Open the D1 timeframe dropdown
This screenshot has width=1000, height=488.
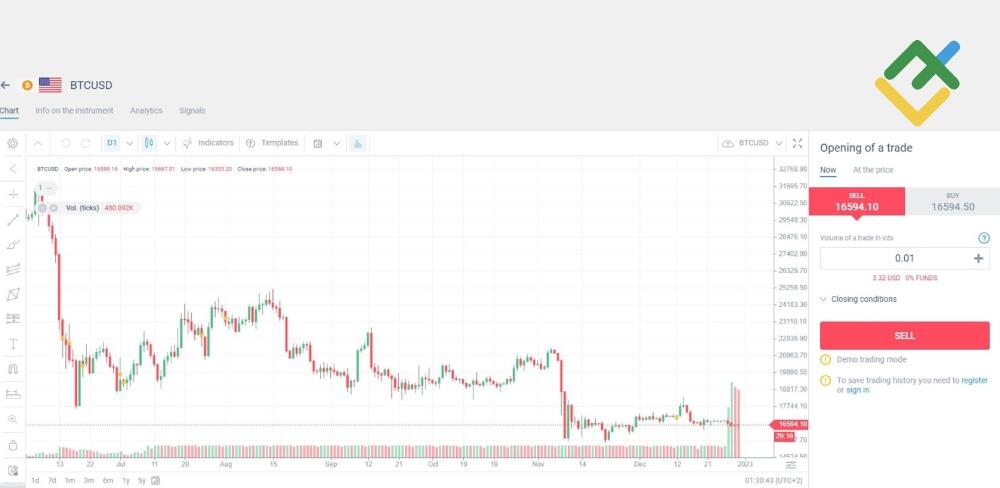click(x=119, y=143)
